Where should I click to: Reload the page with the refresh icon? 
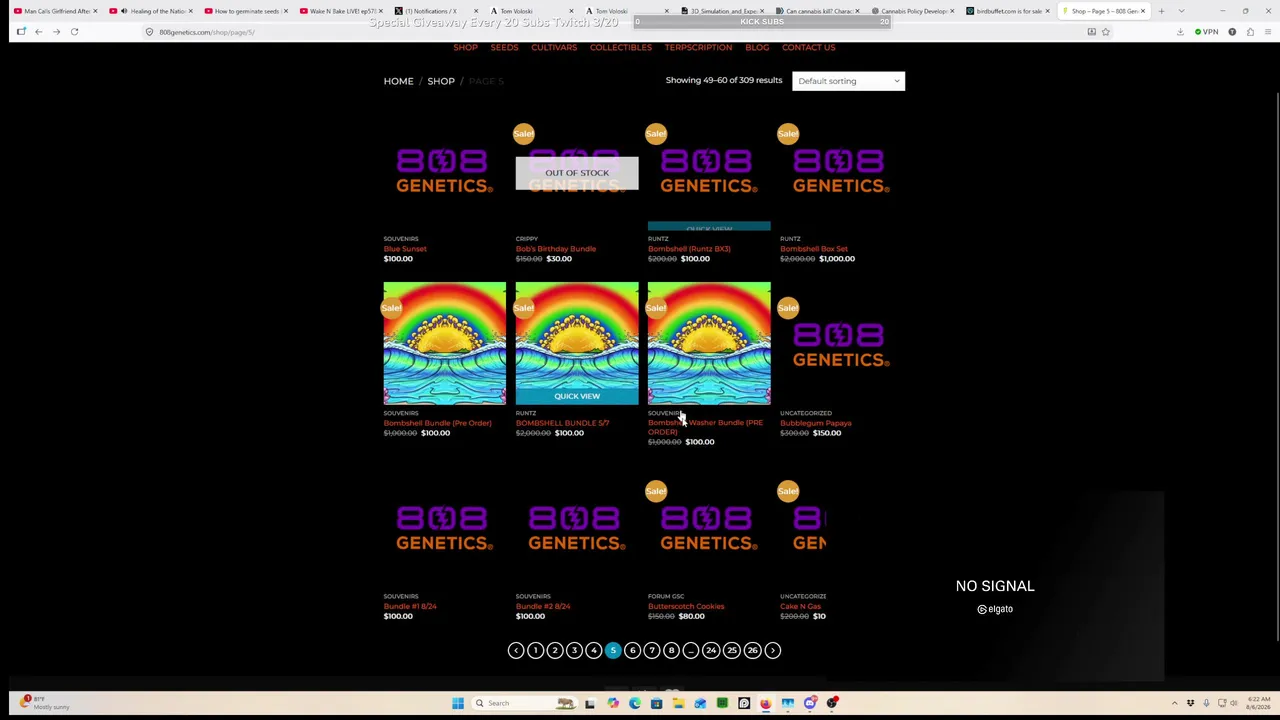click(x=74, y=32)
